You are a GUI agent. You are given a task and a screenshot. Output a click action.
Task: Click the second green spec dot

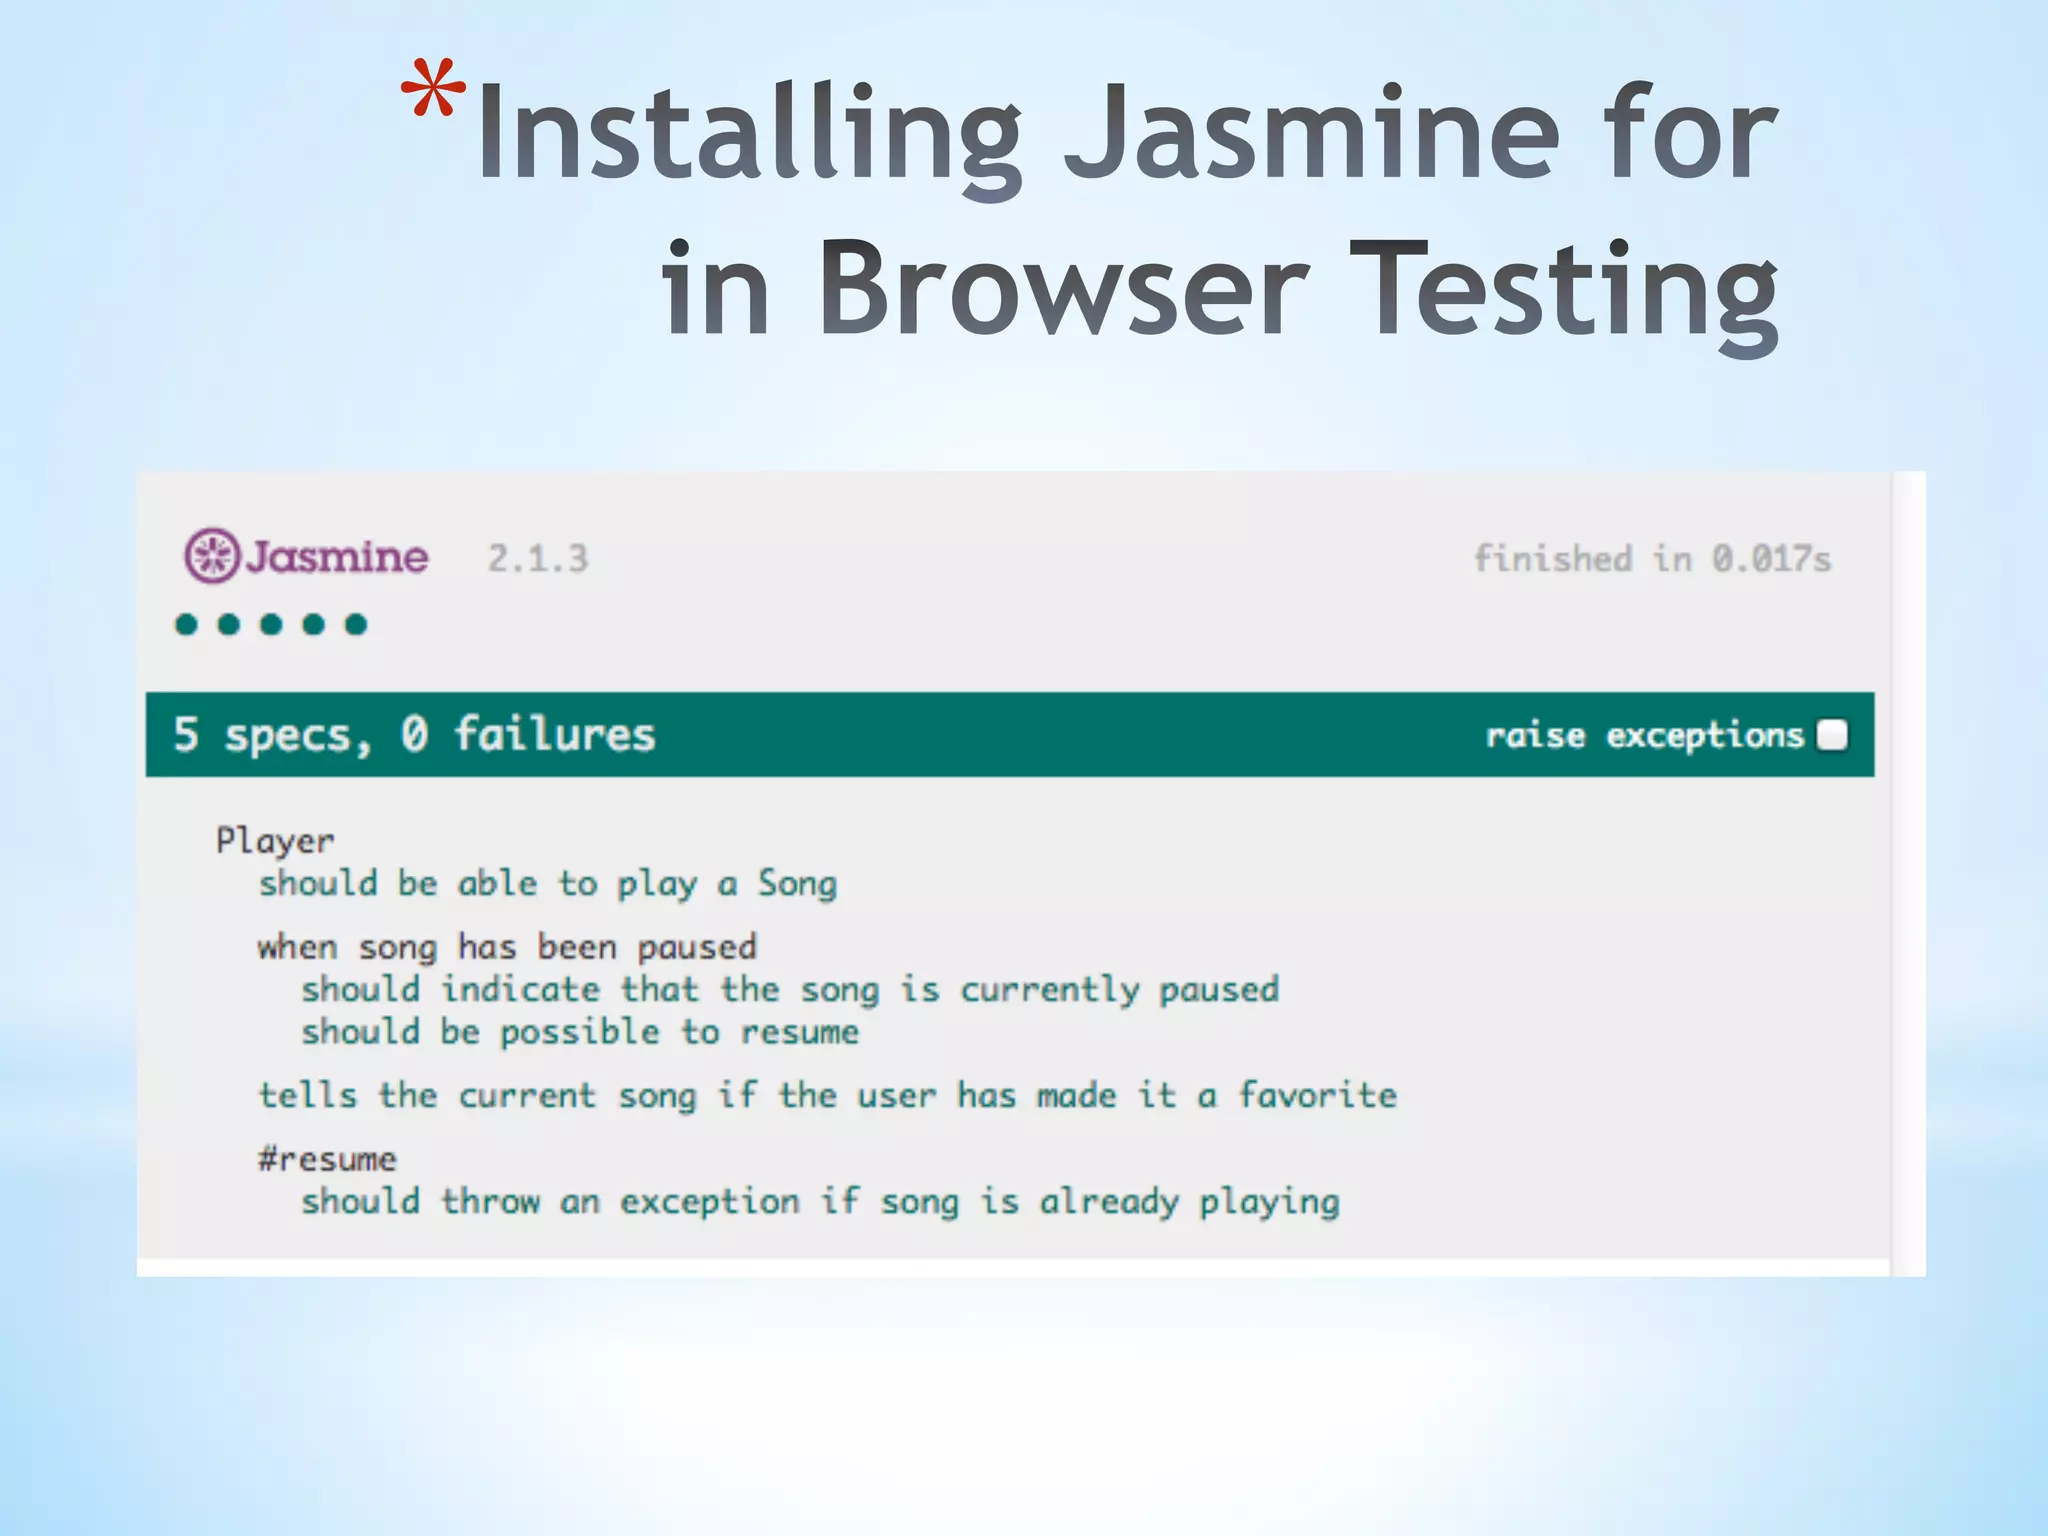pos(229,625)
